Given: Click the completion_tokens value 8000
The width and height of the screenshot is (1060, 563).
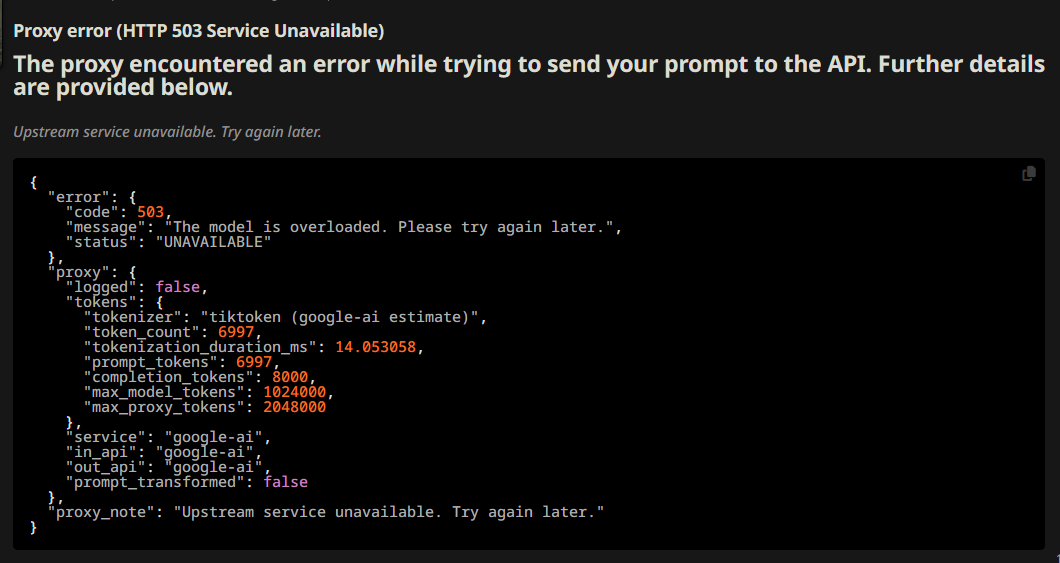Looking at the screenshot, I should (x=290, y=377).
